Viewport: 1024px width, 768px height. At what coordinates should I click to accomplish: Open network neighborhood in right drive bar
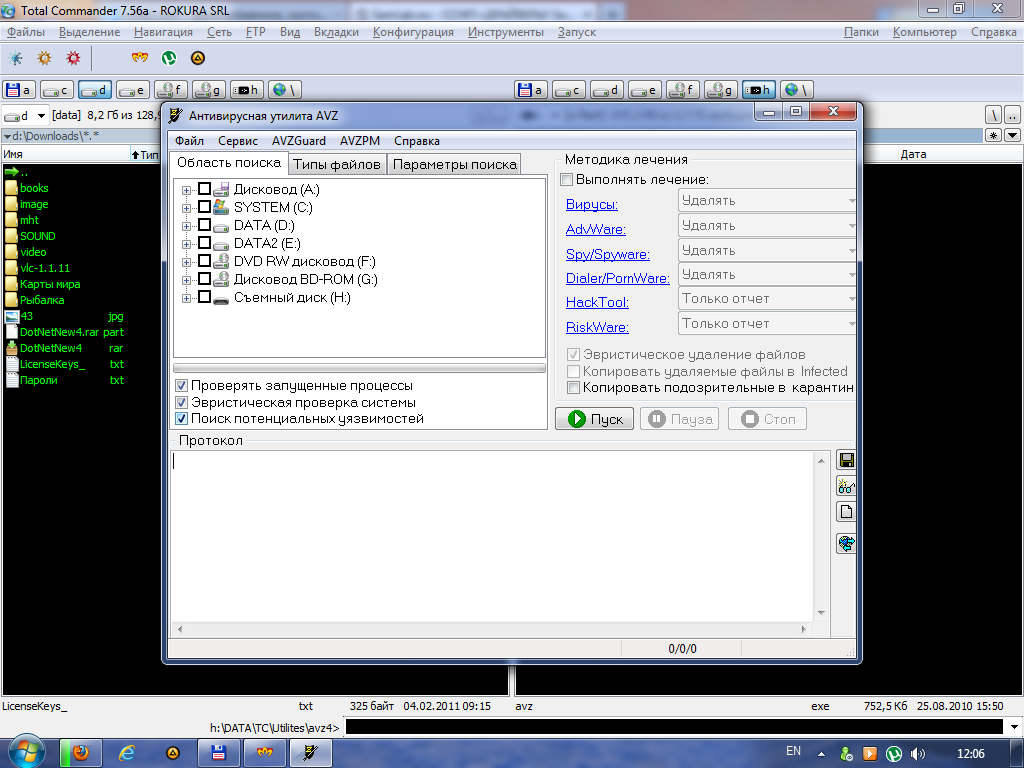(x=797, y=89)
